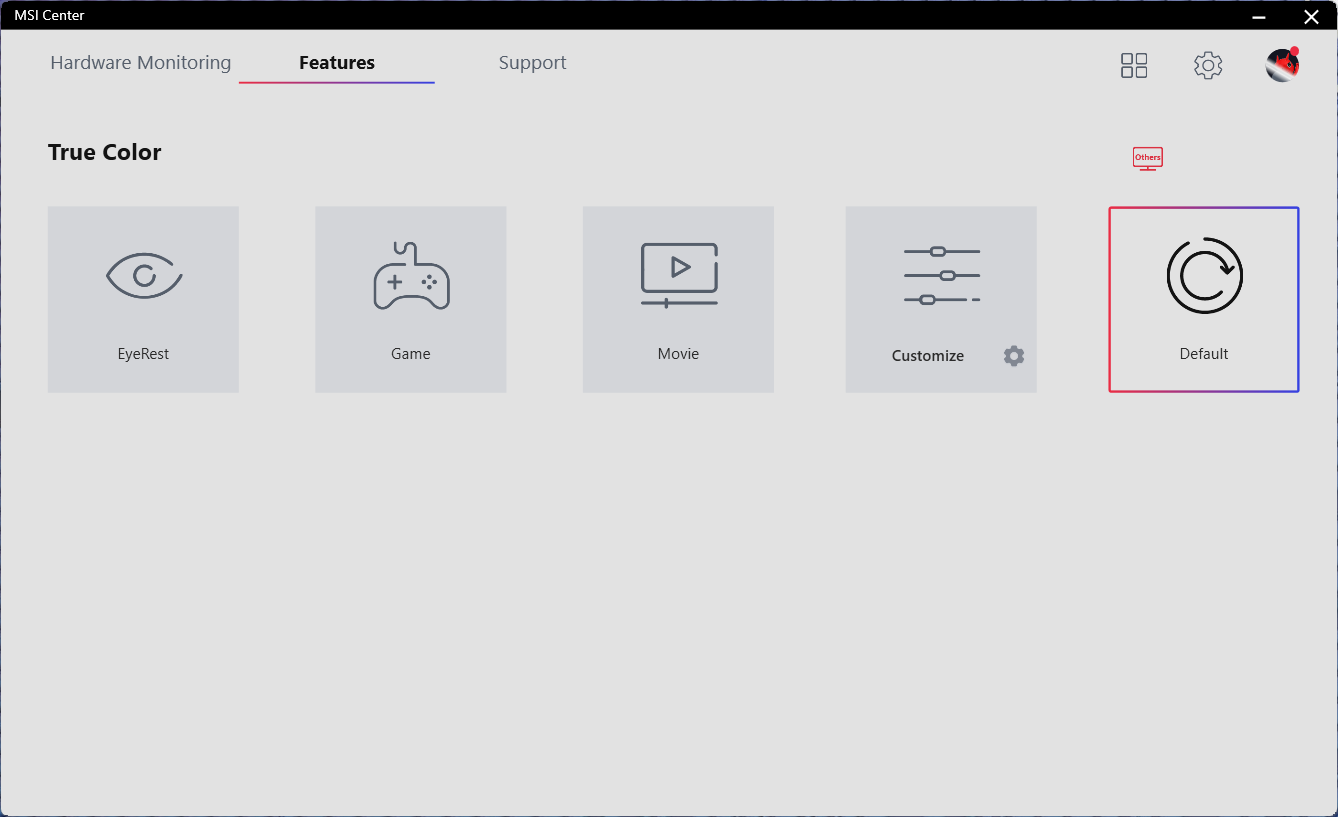Select the Customize sliders card
Image resolution: width=1338 pixels, height=817 pixels.
click(941, 299)
